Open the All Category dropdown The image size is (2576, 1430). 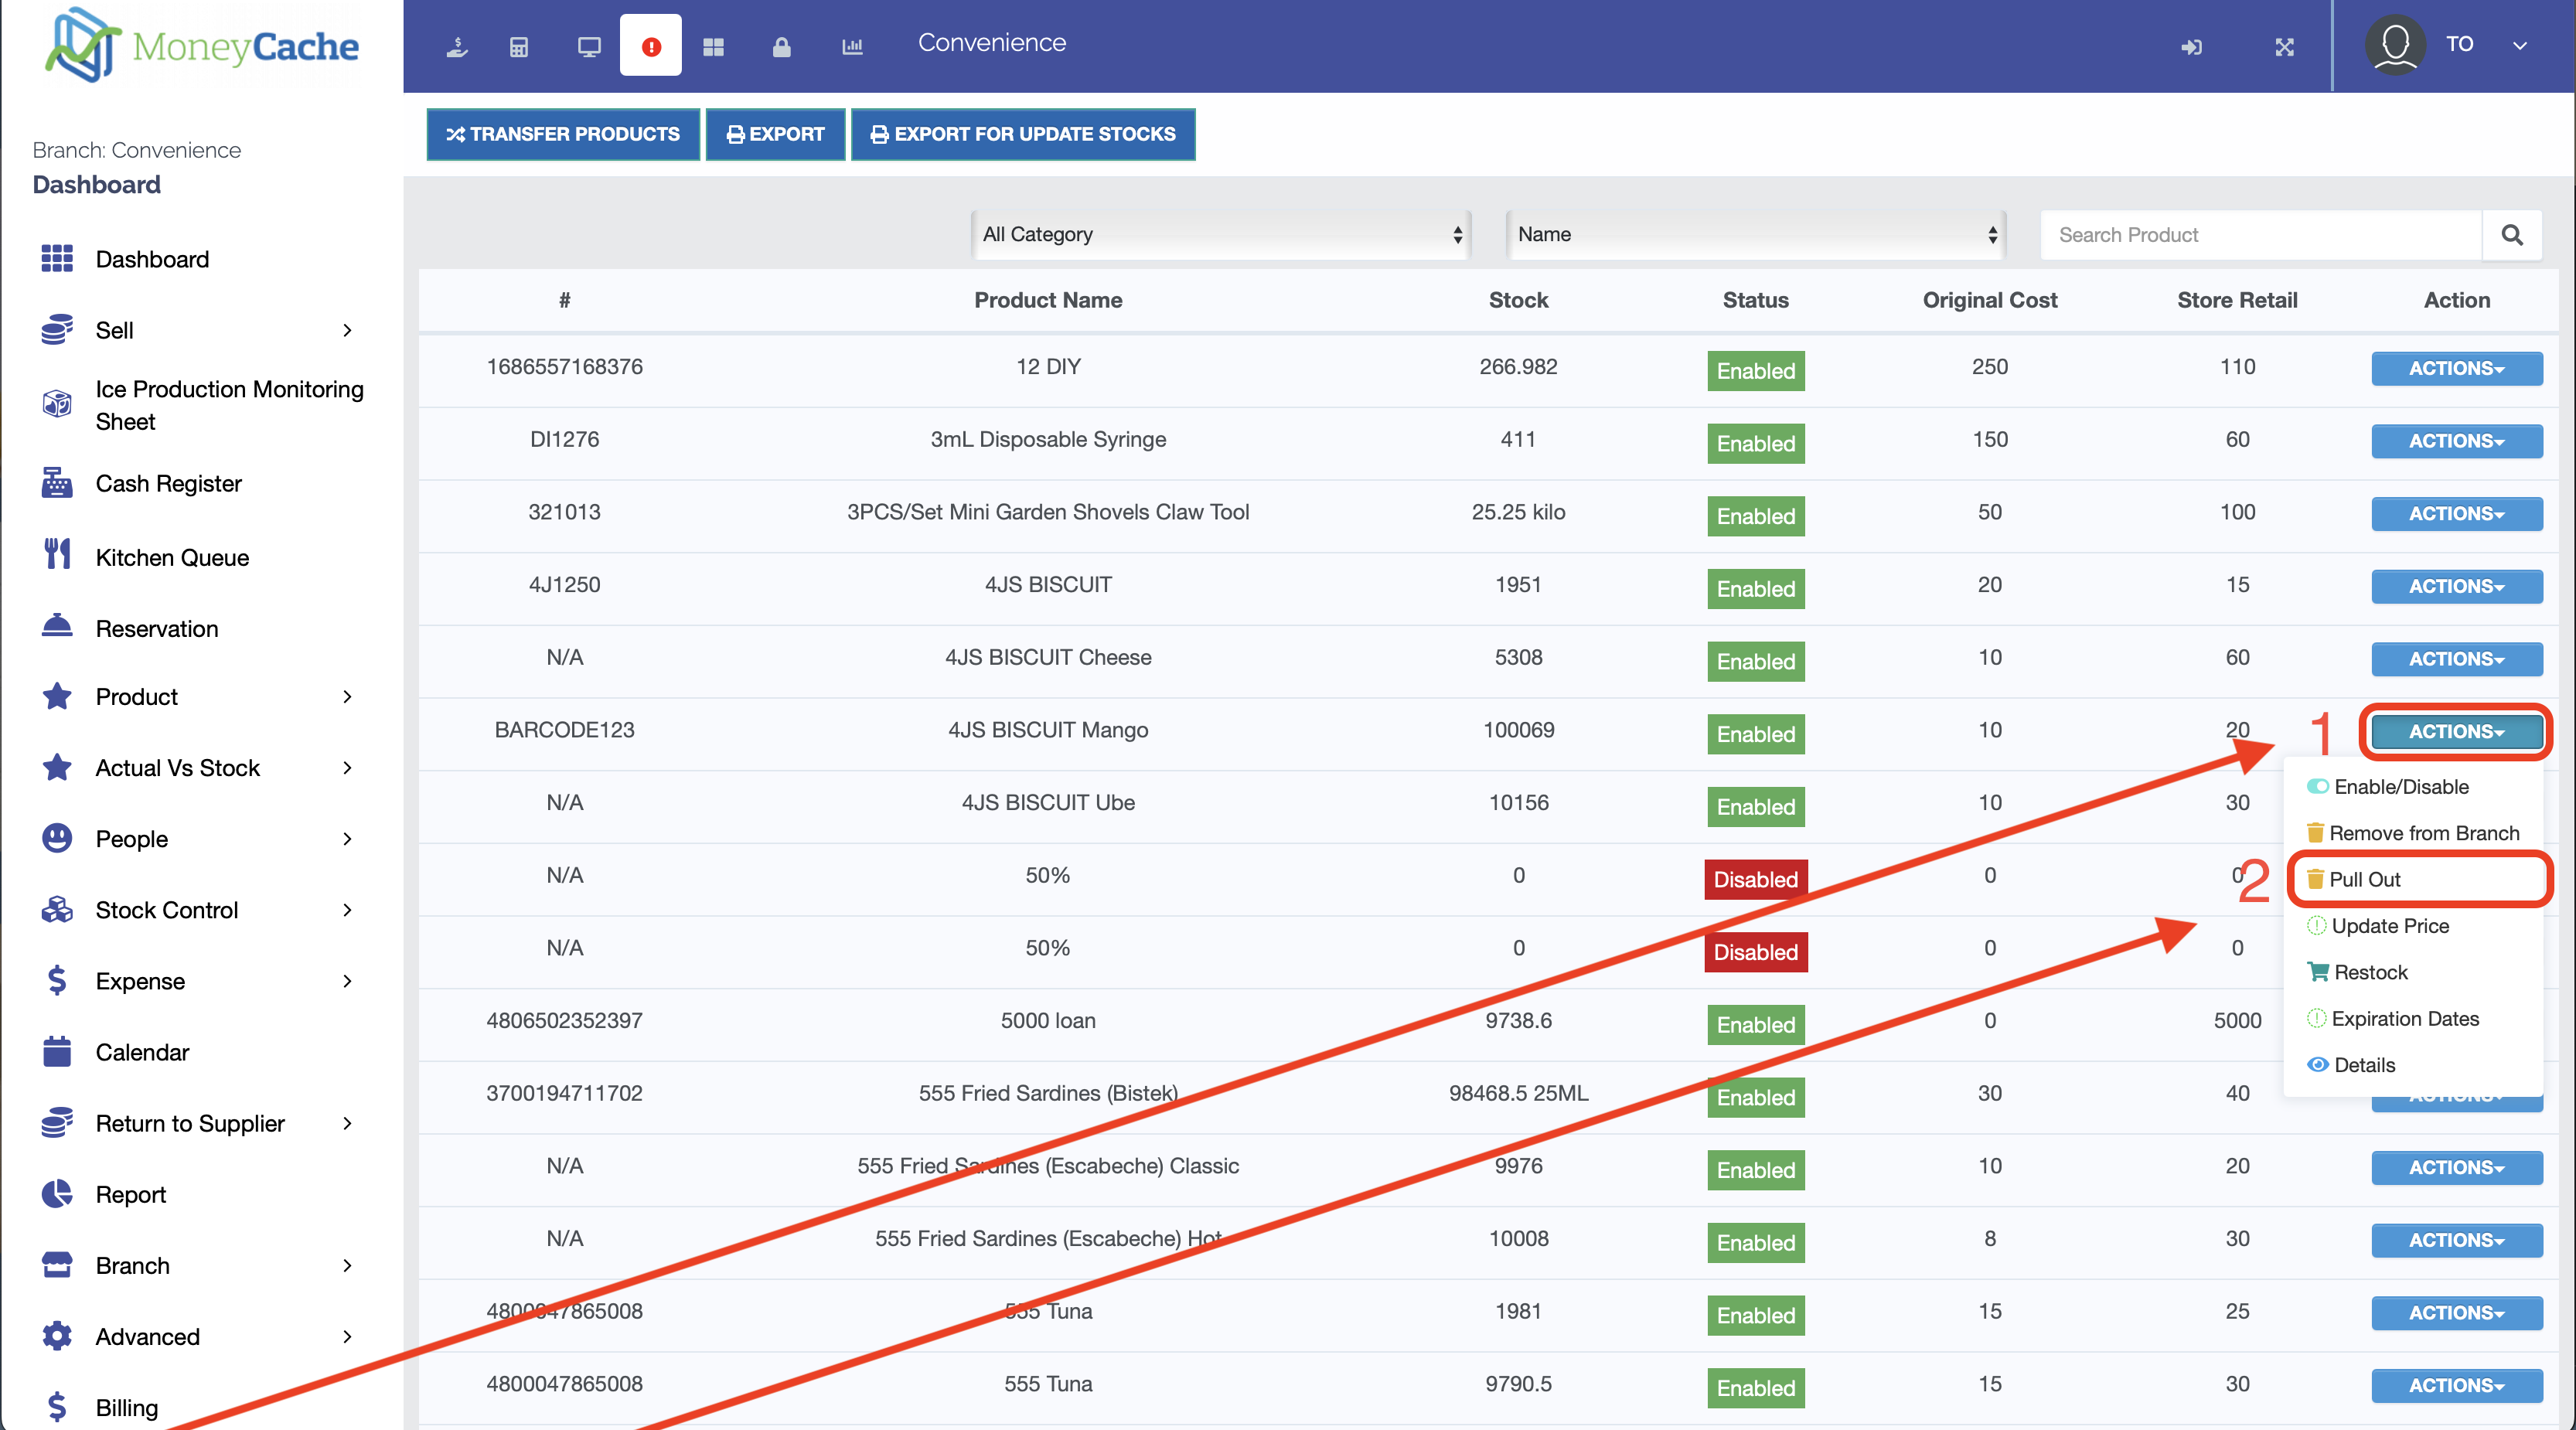click(1221, 235)
